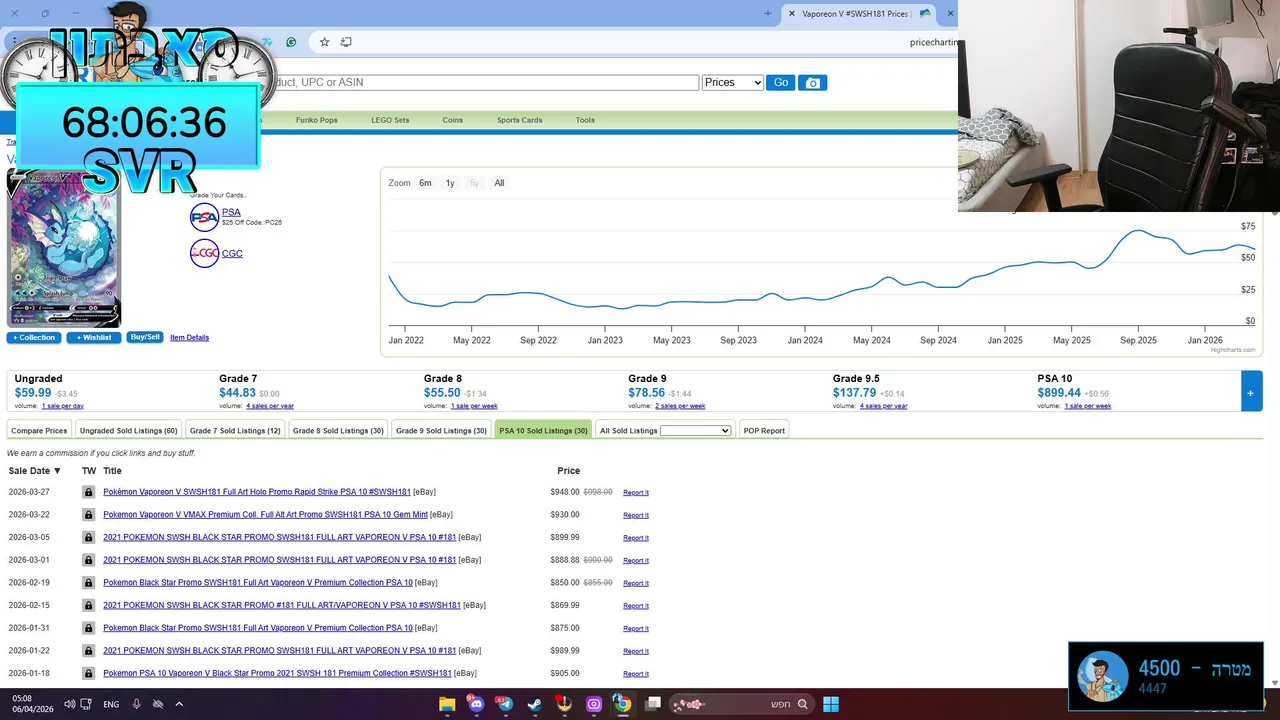Click the purple app icon in the taskbar
Viewport: 1280px width, 720px height.
(594, 704)
